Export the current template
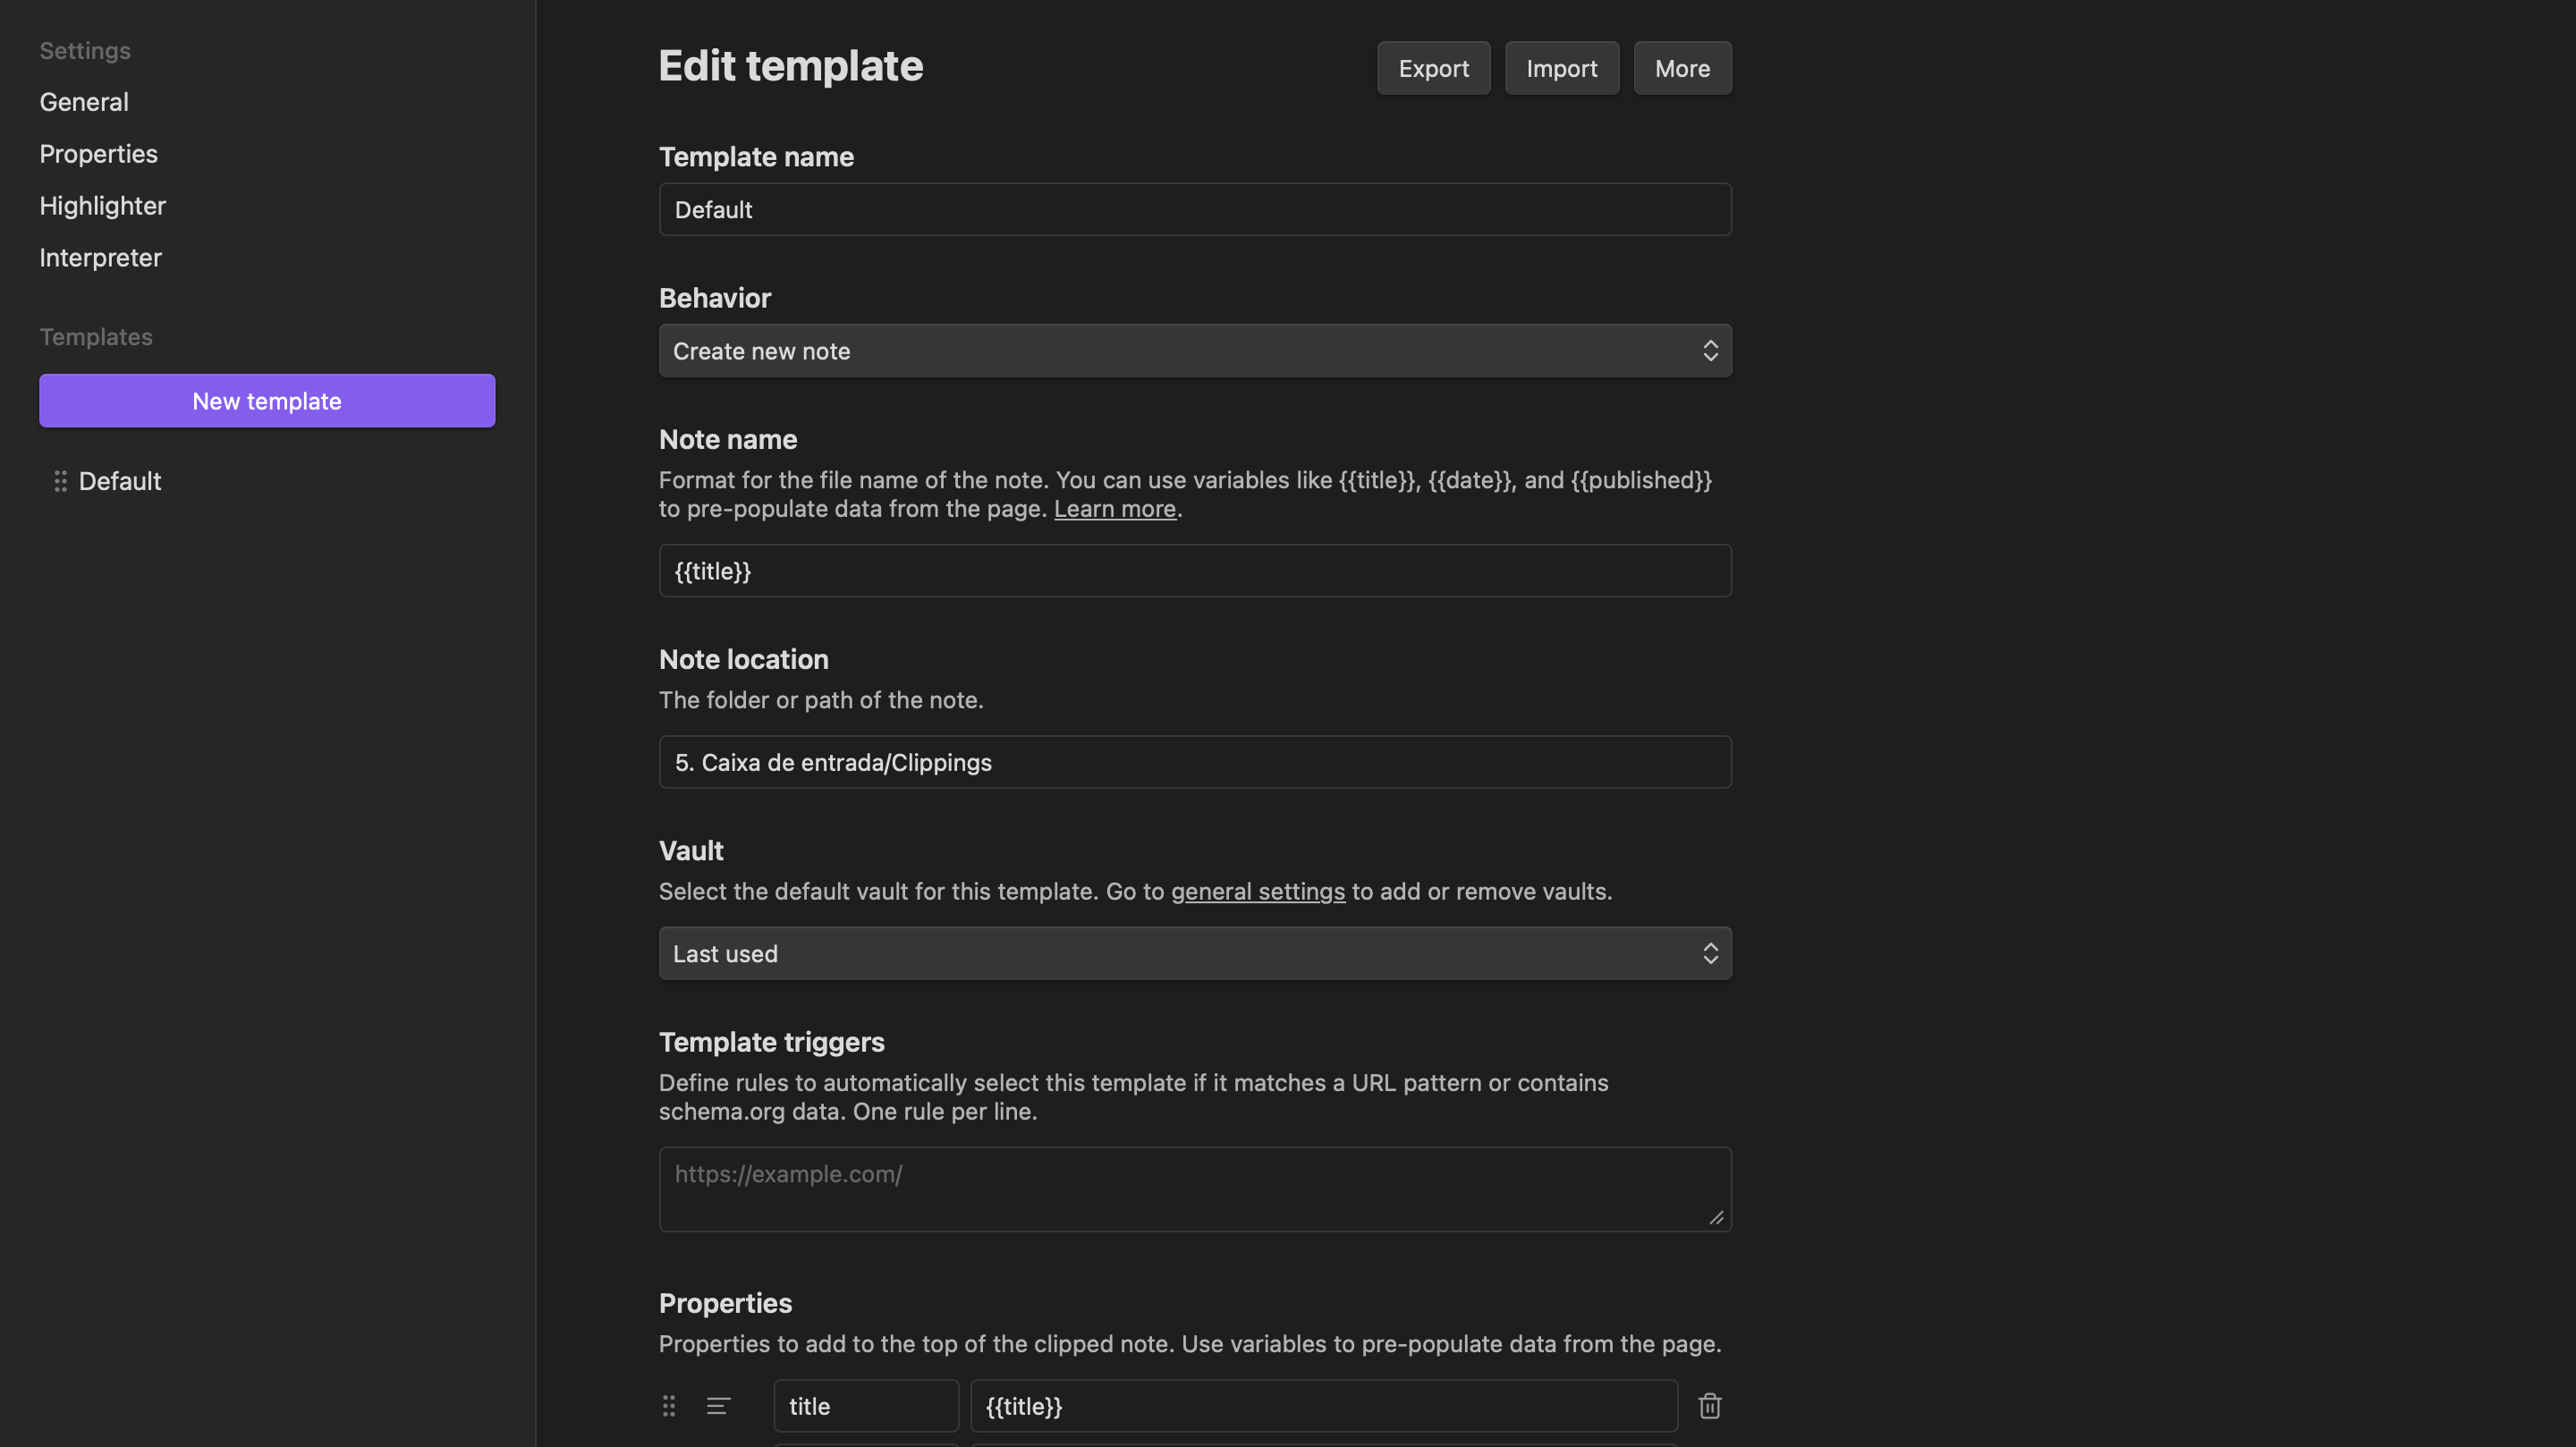 pyautogui.click(x=1432, y=68)
